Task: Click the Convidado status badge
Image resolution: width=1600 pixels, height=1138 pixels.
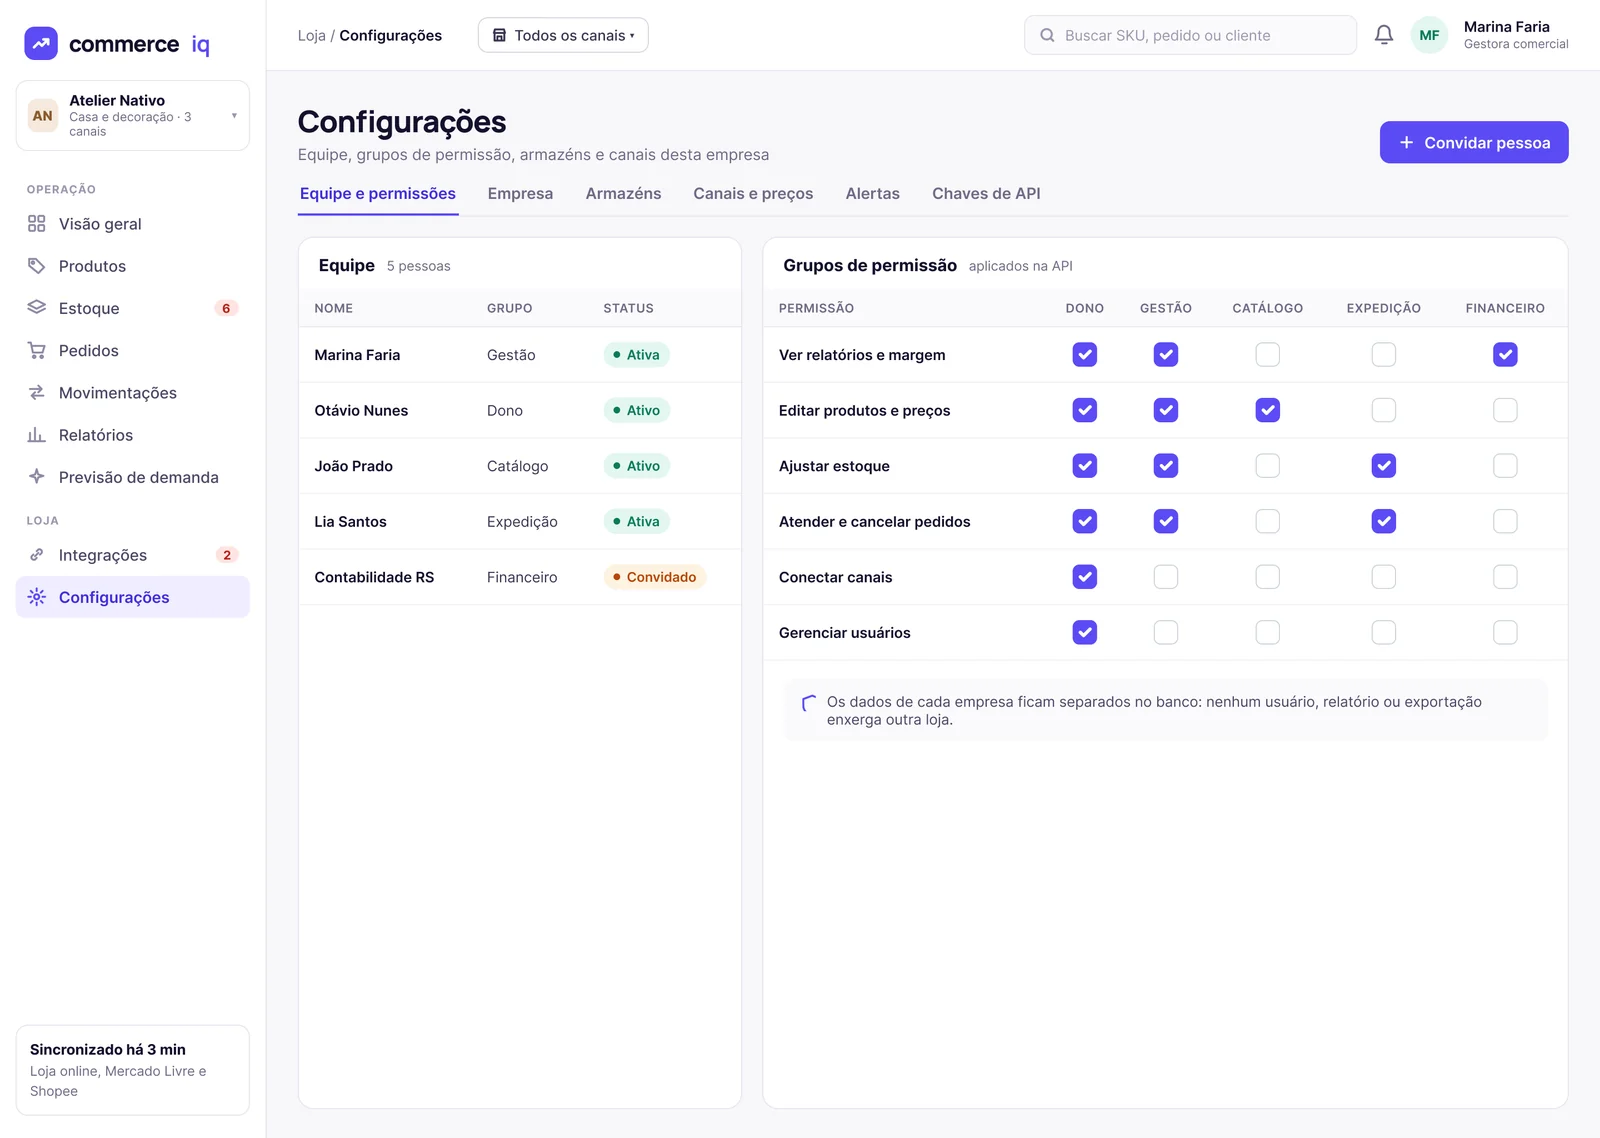Action: coord(655,578)
